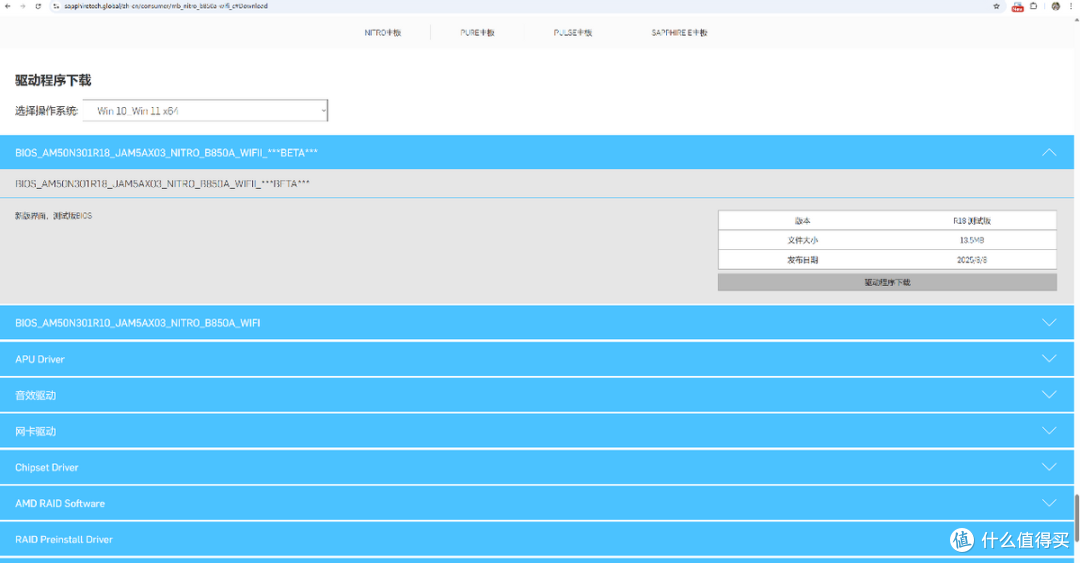Click the R18 测试版 version cell
Viewport: 1080px width, 563px height.
(x=972, y=221)
